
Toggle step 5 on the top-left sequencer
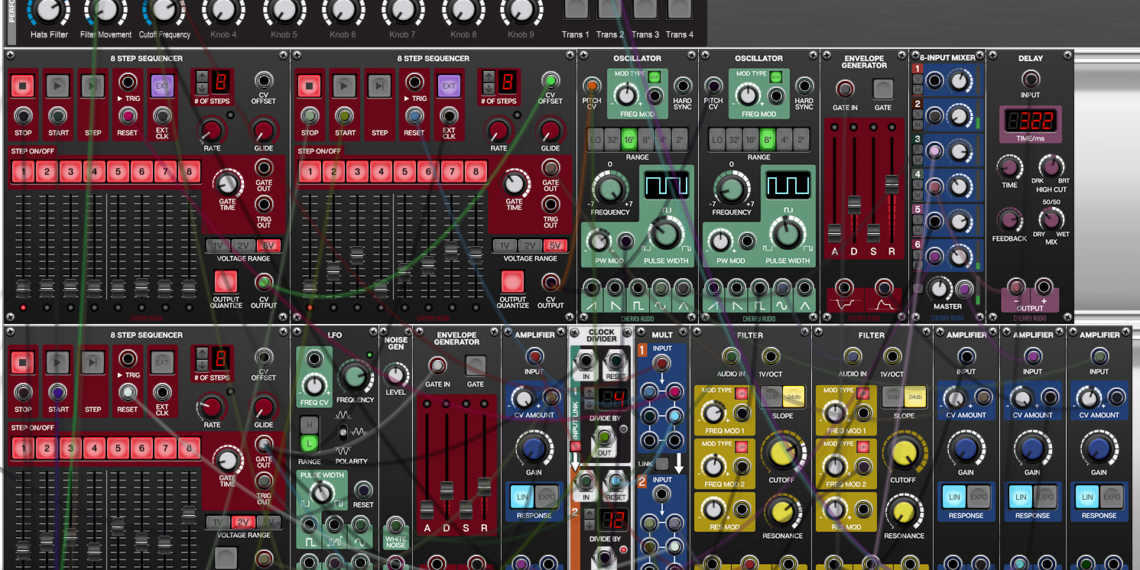click(118, 172)
